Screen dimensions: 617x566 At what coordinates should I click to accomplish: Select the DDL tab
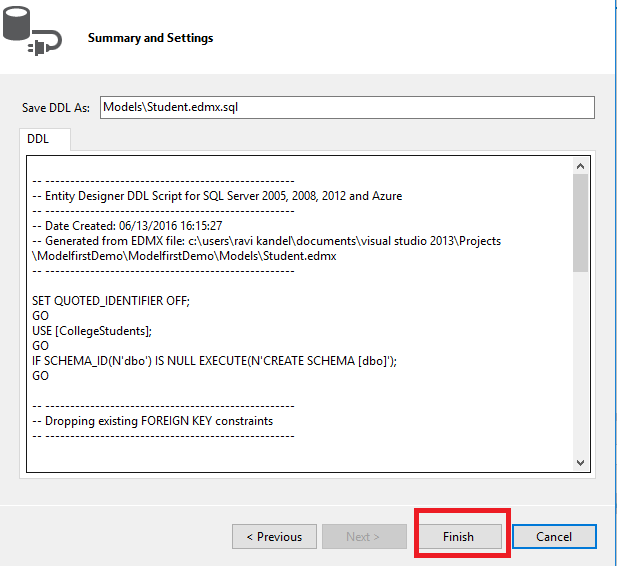tap(38, 139)
